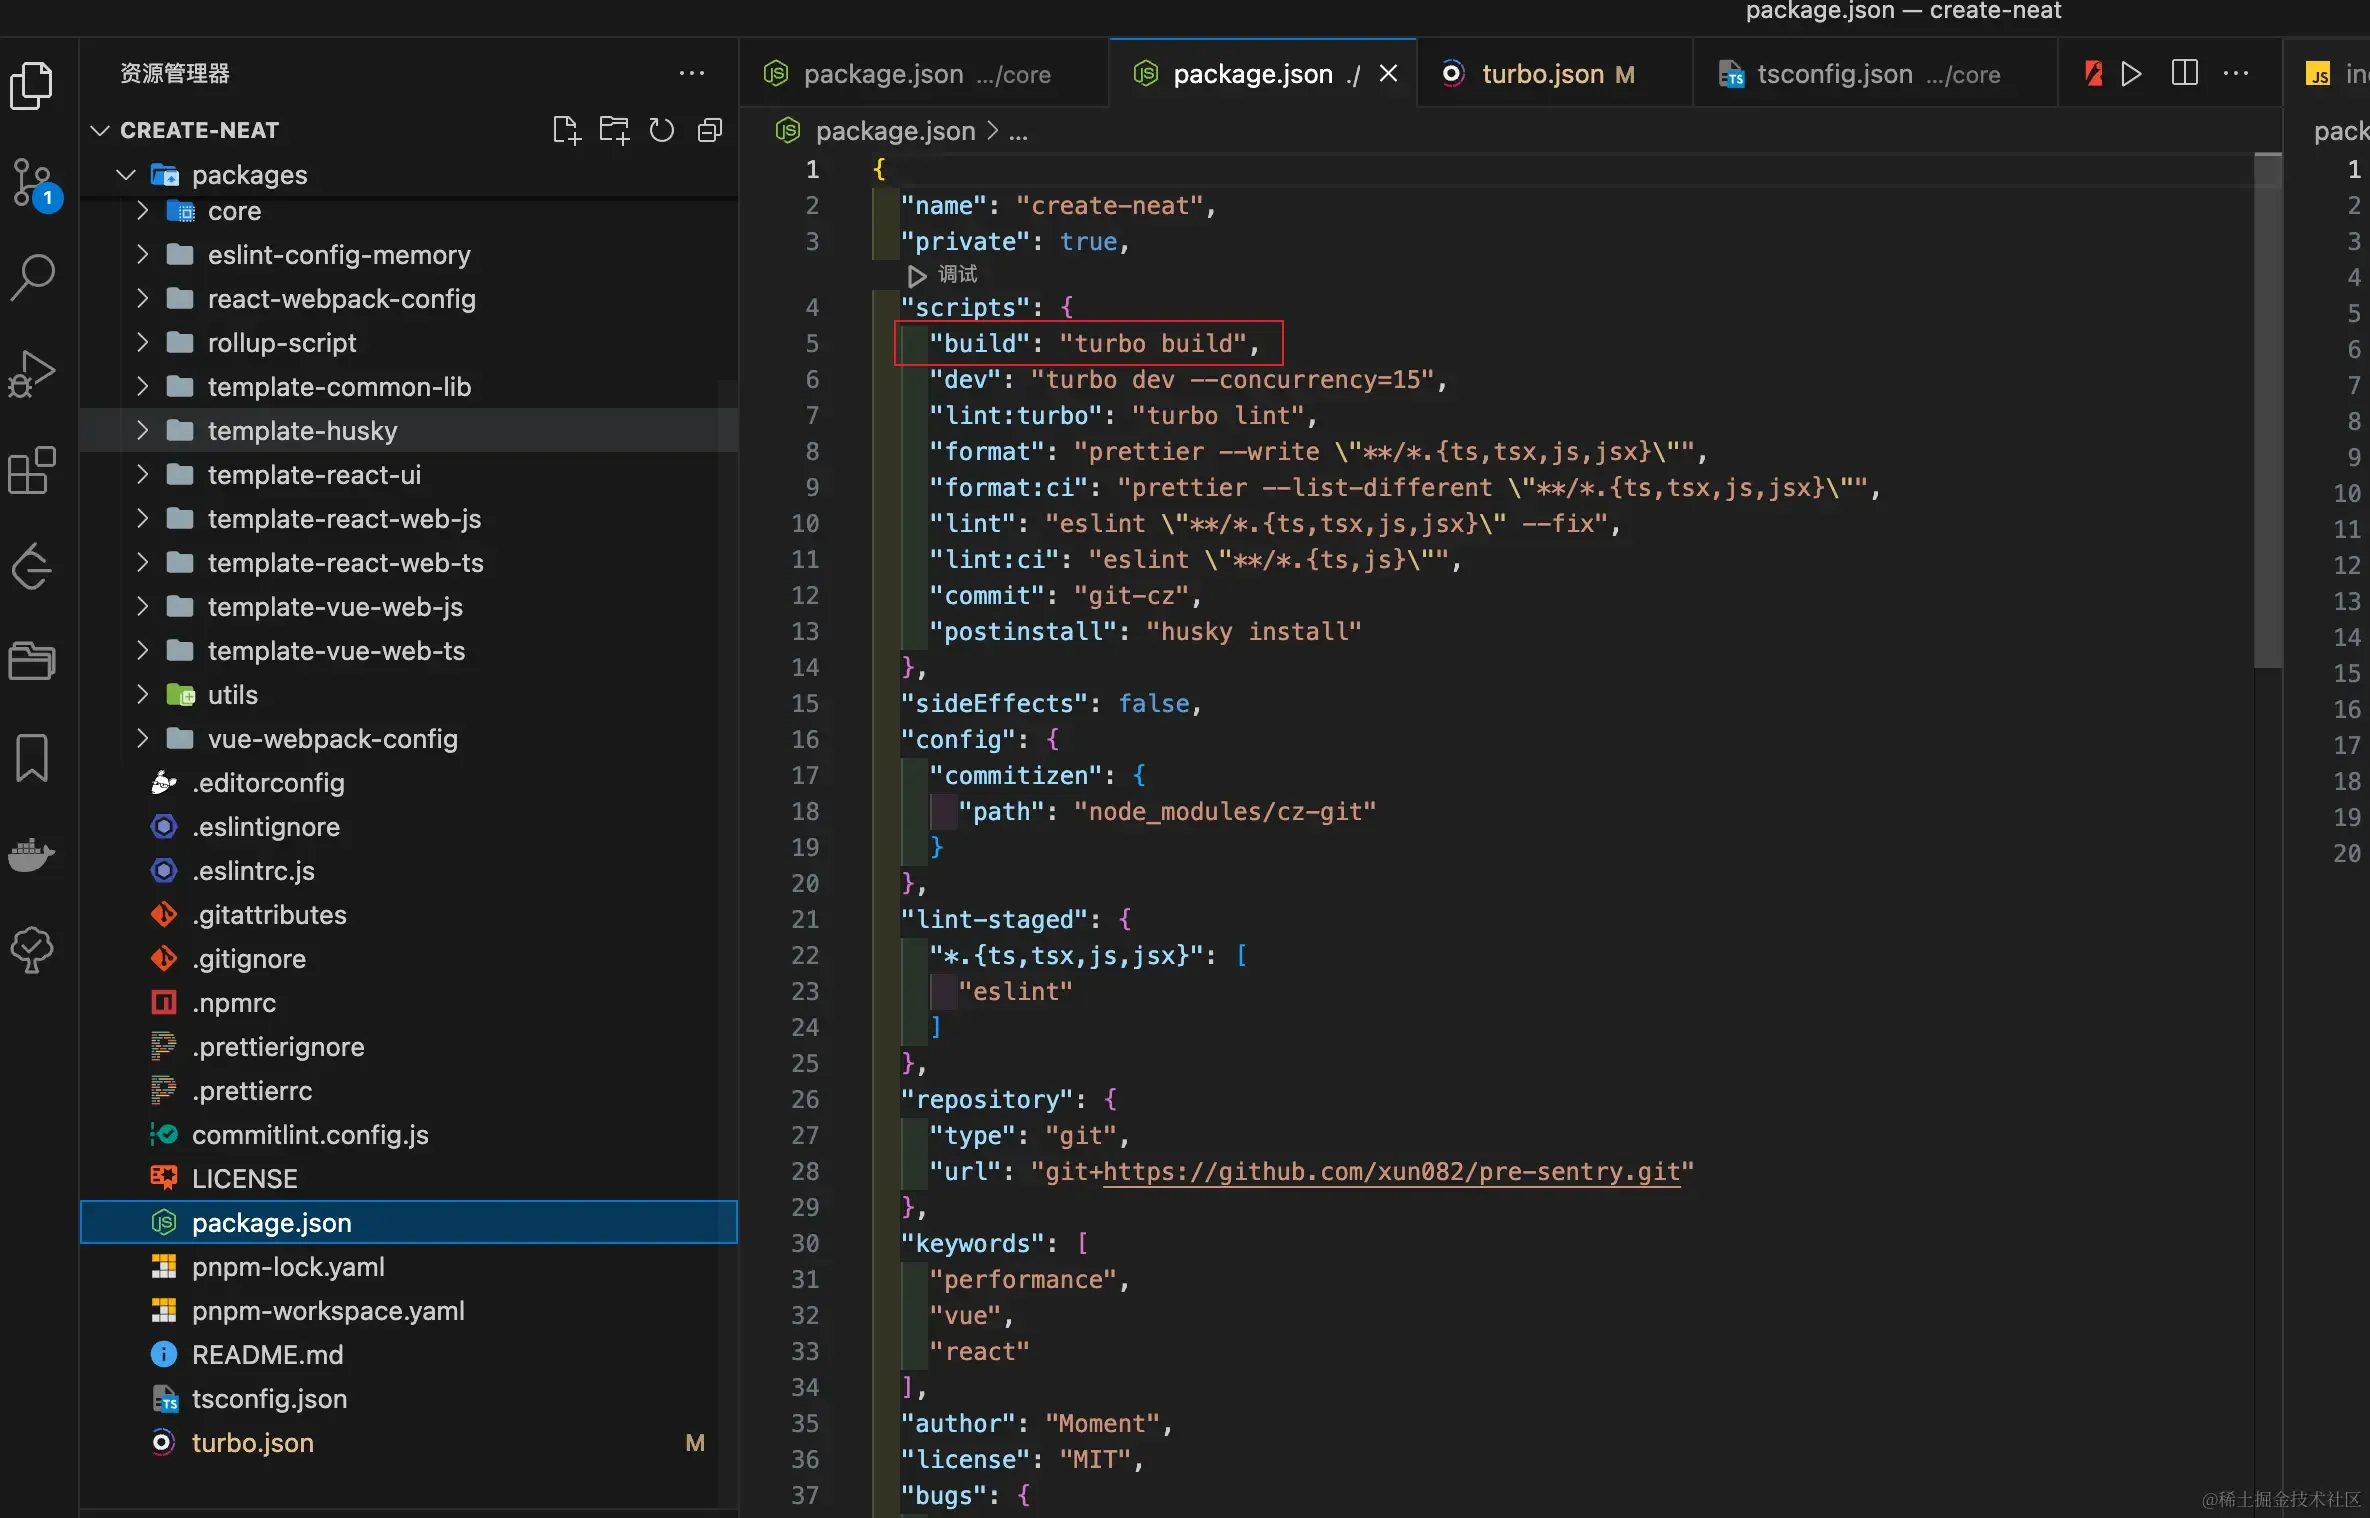This screenshot has height=1518, width=2370.
Task: Click the red icon left of Run button
Action: tap(2093, 73)
